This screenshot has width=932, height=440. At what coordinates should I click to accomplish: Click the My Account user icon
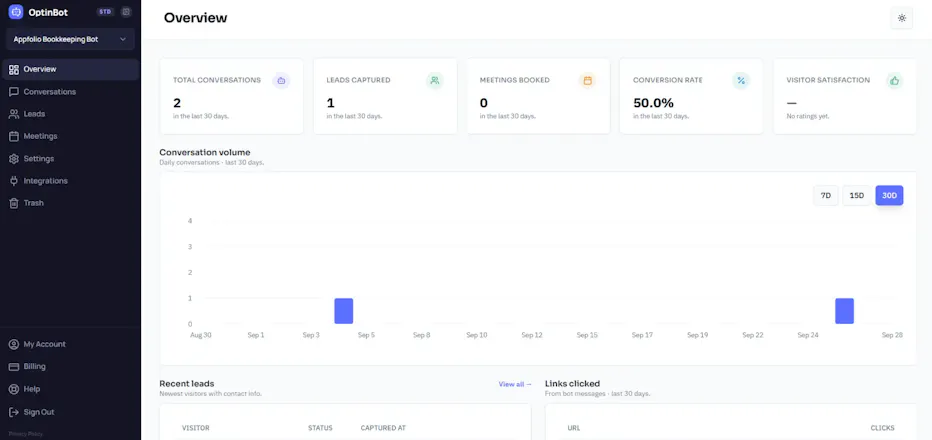[14, 344]
